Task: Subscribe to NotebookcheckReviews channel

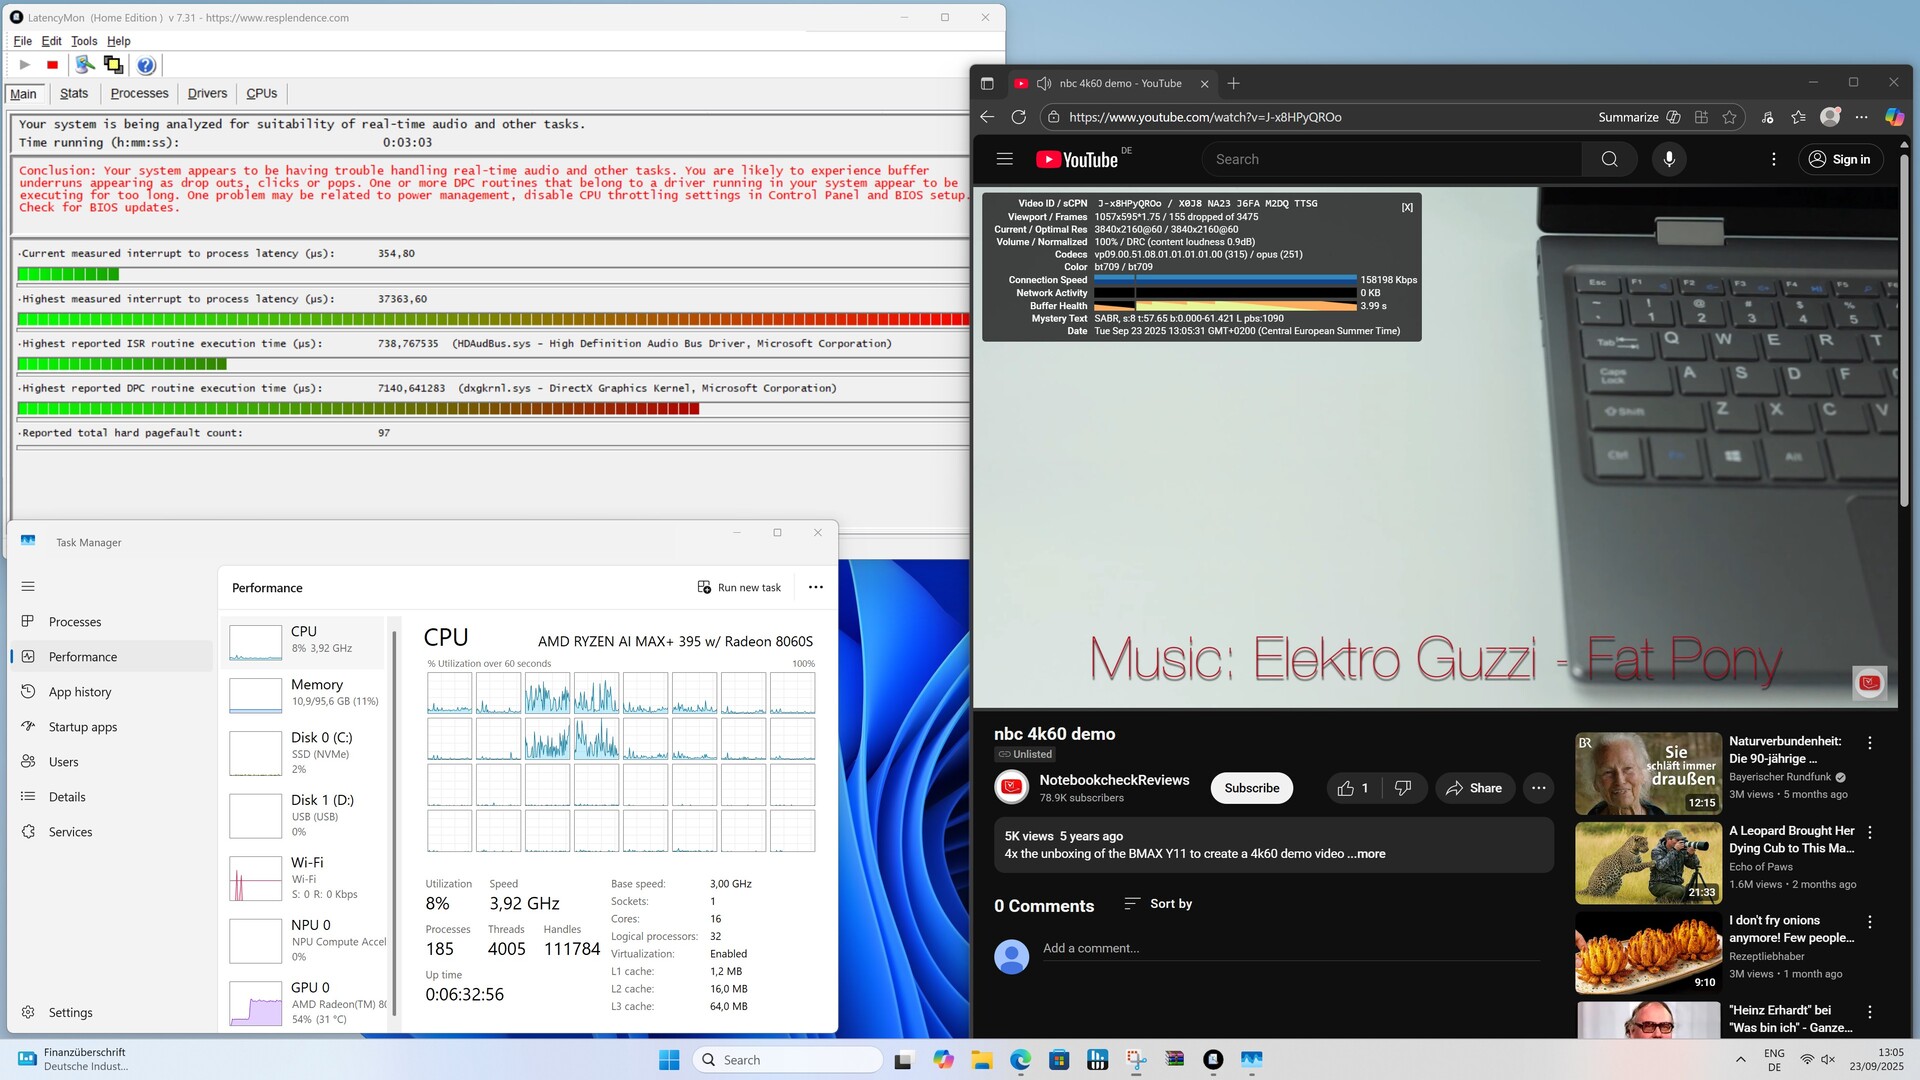Action: (x=1251, y=788)
